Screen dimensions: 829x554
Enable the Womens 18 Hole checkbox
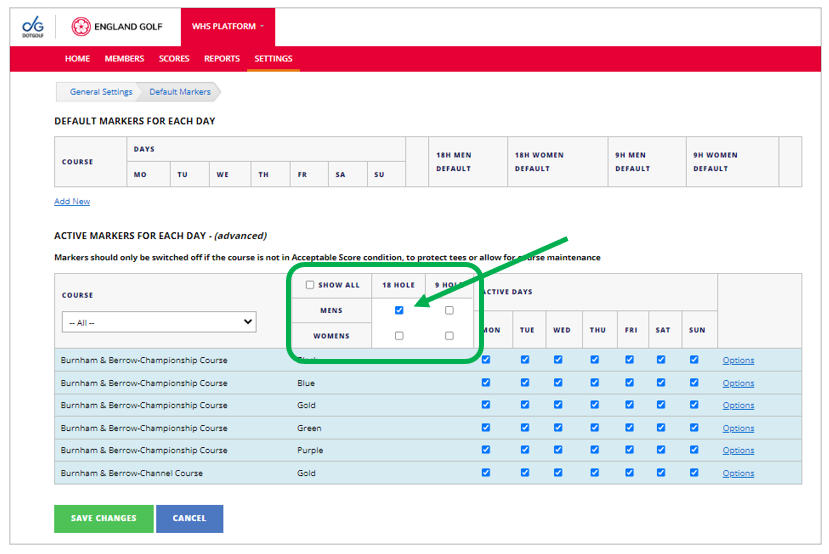[x=399, y=336]
